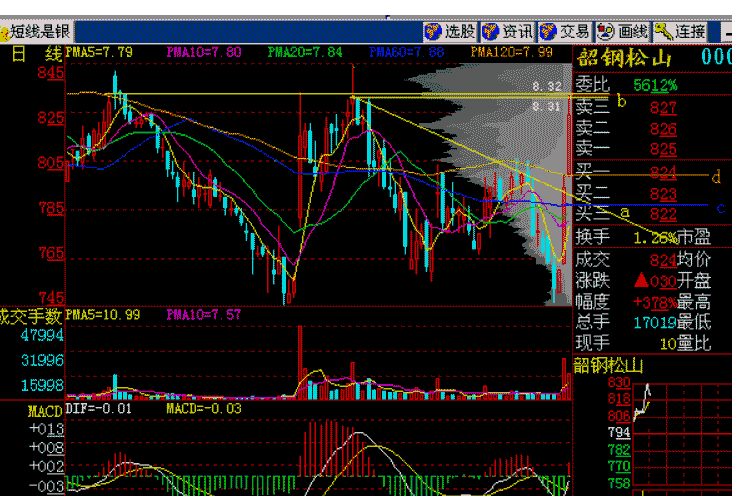Click the 市盈 label
732x496 pixels.
click(x=694, y=237)
